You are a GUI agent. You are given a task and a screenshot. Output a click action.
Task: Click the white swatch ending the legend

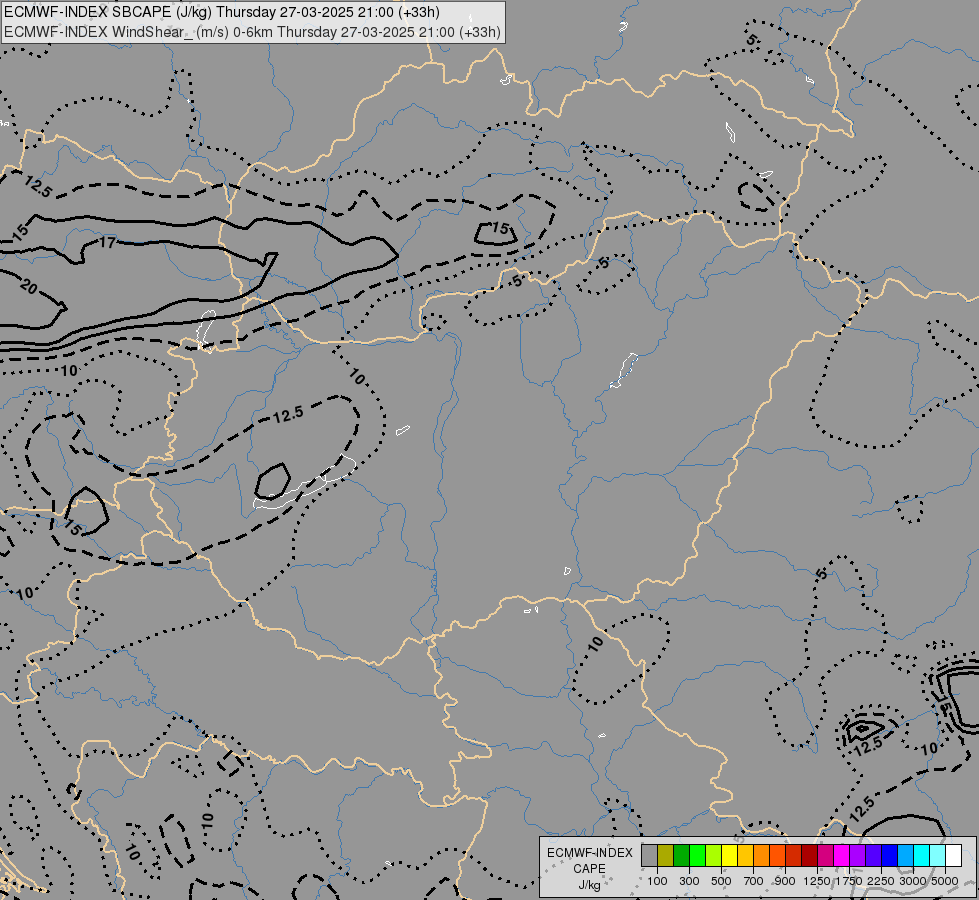[x=953, y=855]
